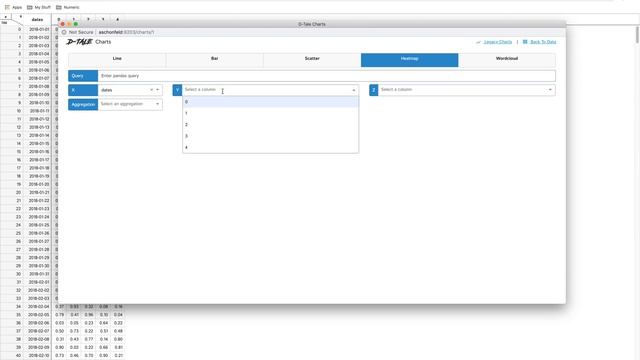Image resolution: width=640 pixels, height=360 pixels.
Task: Select the Heatmap chart tab
Action: pyautogui.click(x=409, y=60)
